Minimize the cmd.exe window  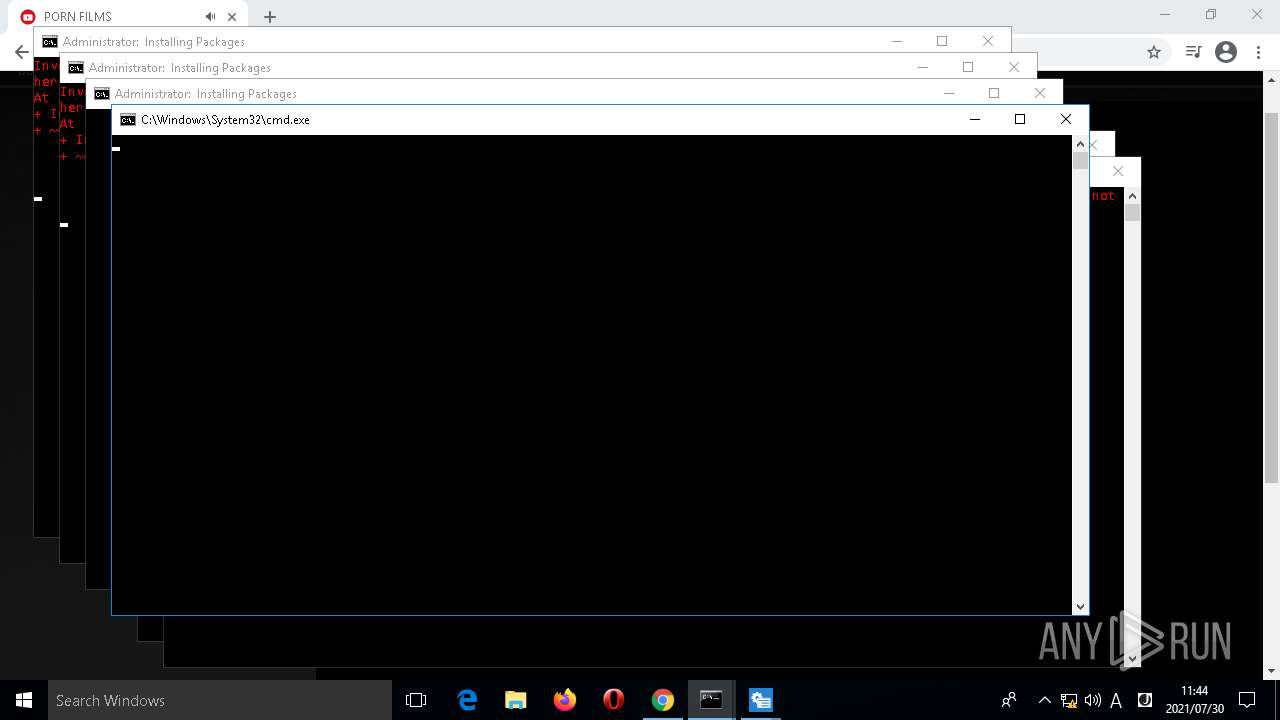tap(975, 119)
